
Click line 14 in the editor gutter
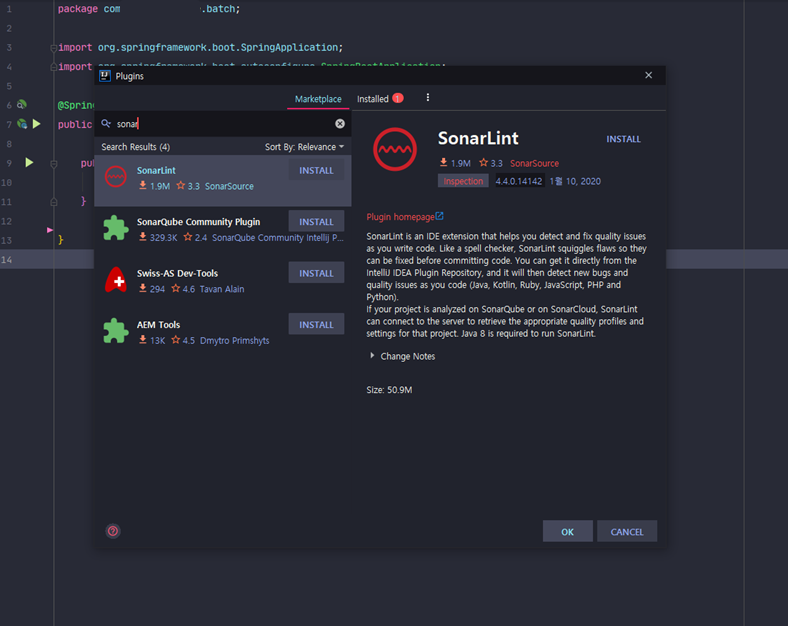click(x=7, y=259)
